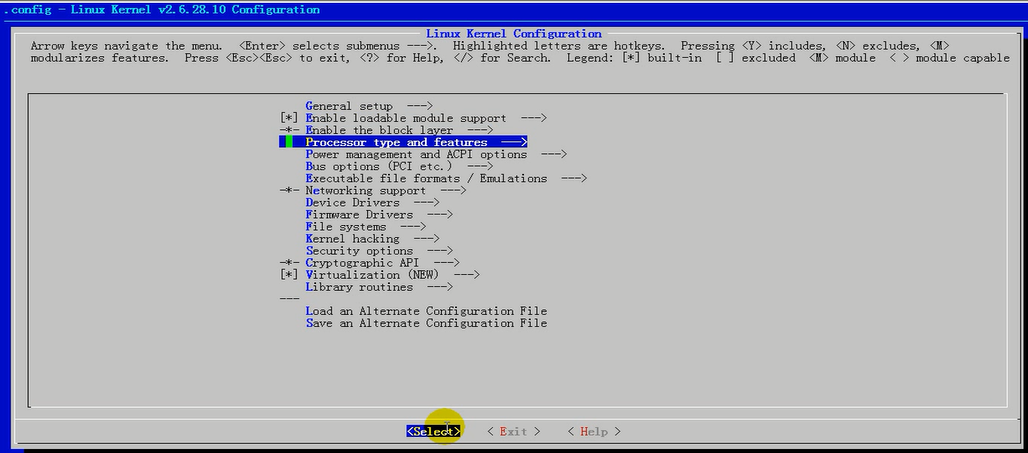Open Firmware Drivers submenu

coord(379,215)
